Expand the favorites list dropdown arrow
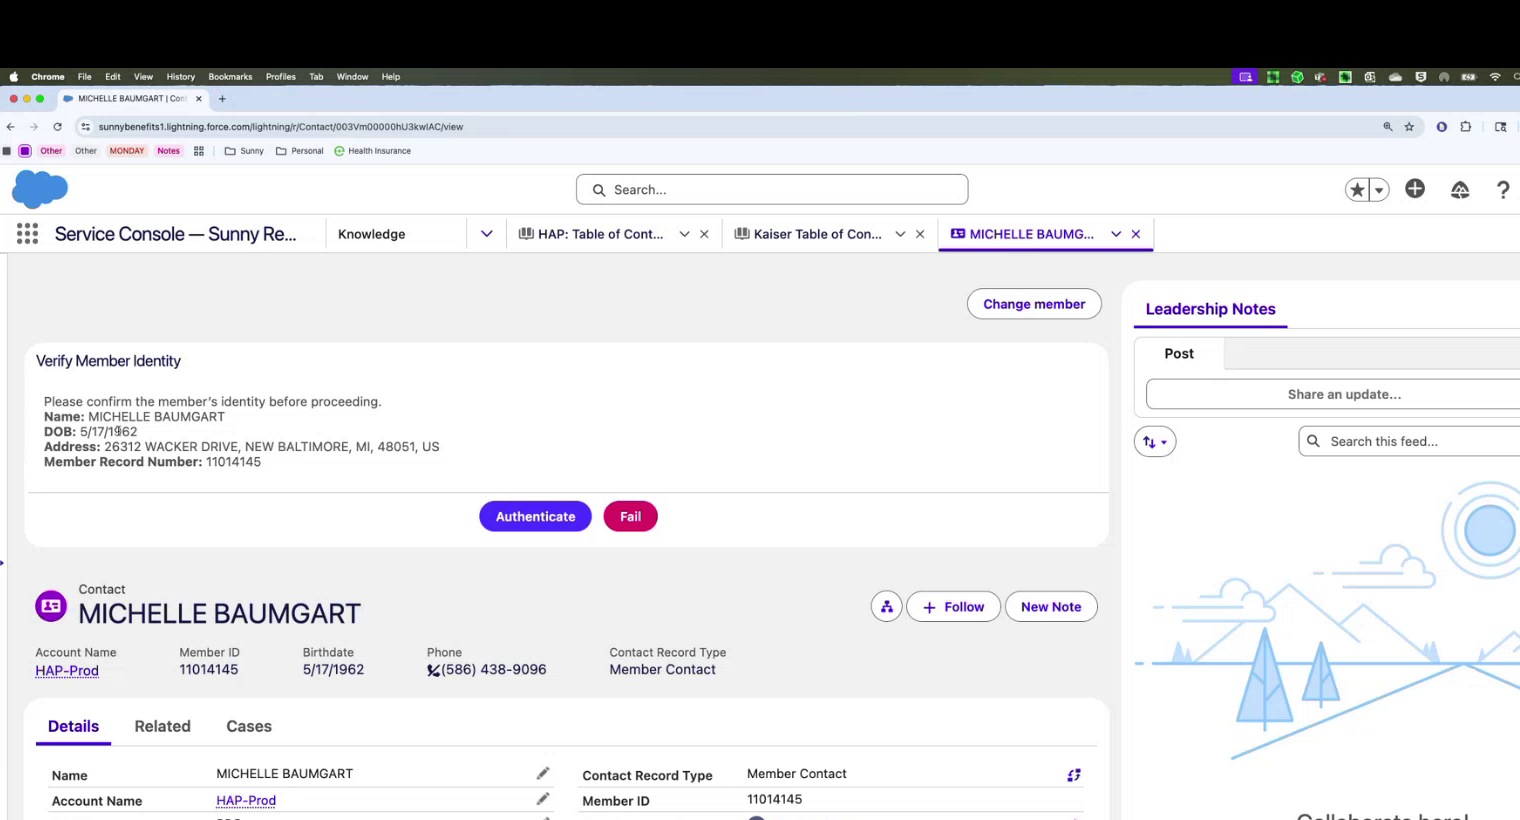Viewport: 1520px width, 820px height. pyautogui.click(x=1379, y=190)
